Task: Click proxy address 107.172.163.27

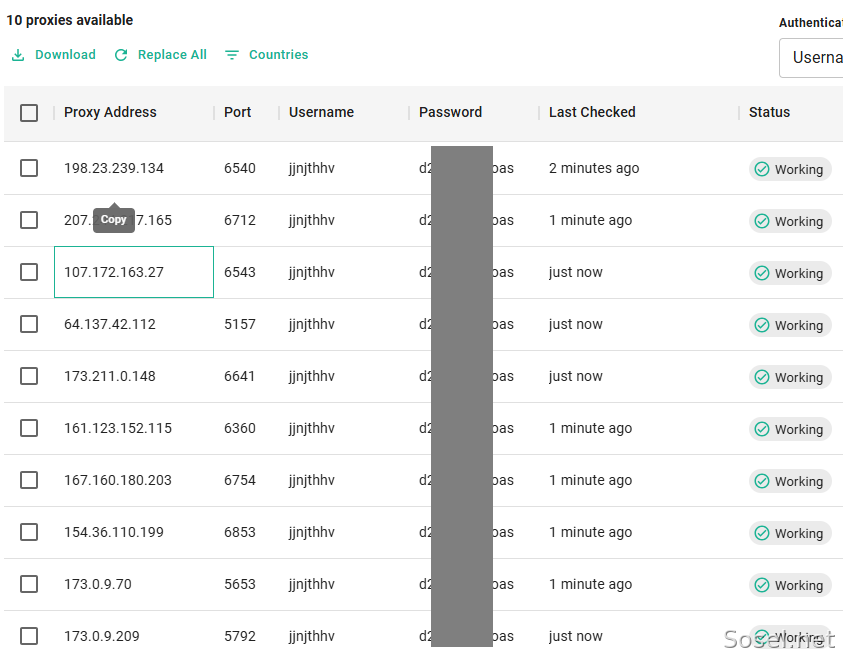Action: coord(114,272)
